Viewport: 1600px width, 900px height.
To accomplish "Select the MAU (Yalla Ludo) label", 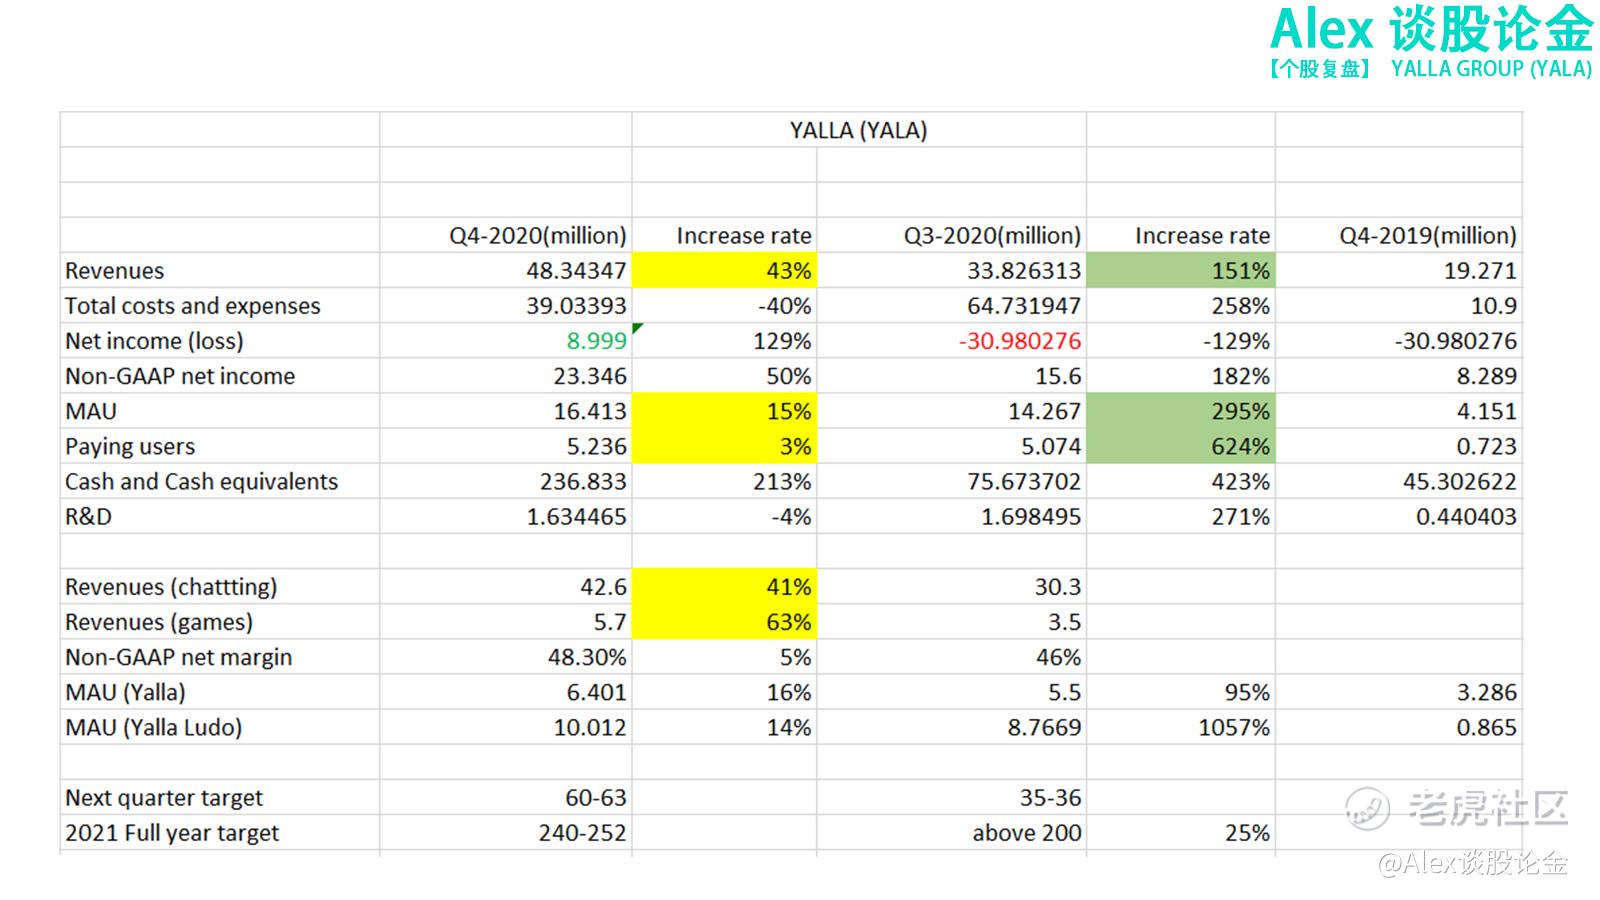I will (x=154, y=727).
